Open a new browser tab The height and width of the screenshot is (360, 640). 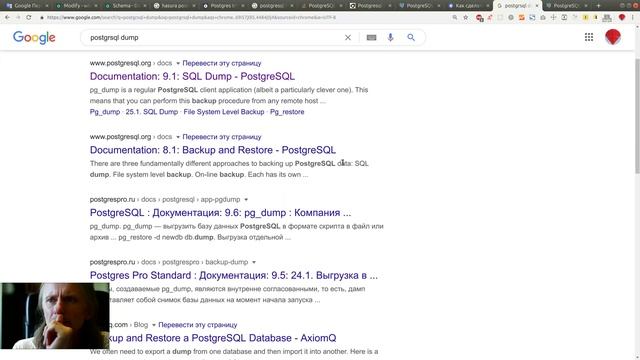598,6
